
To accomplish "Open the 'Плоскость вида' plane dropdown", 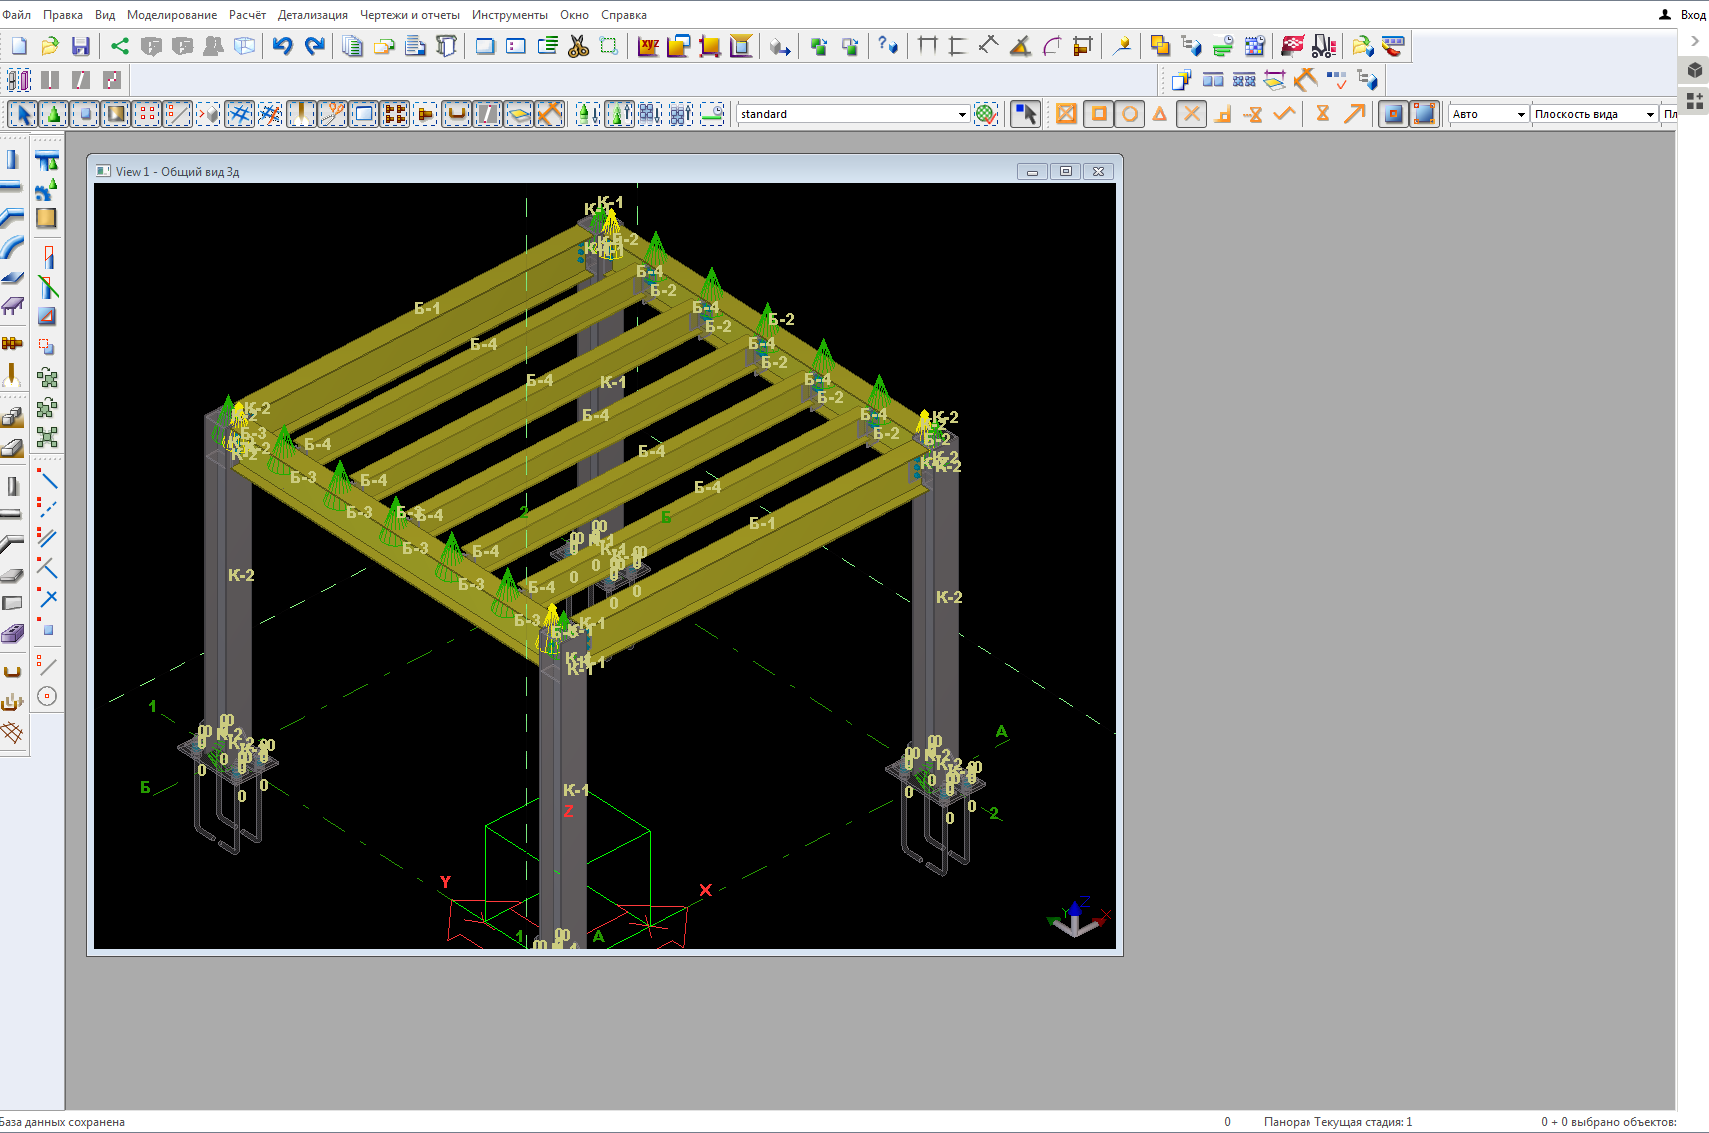I will tap(1649, 114).
